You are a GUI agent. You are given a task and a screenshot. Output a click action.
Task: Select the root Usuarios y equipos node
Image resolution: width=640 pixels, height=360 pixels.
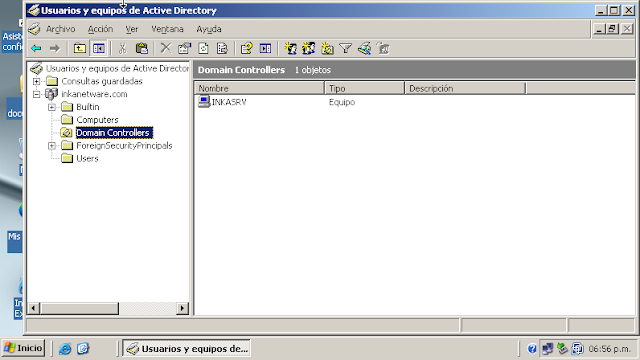pyautogui.click(x=117, y=69)
